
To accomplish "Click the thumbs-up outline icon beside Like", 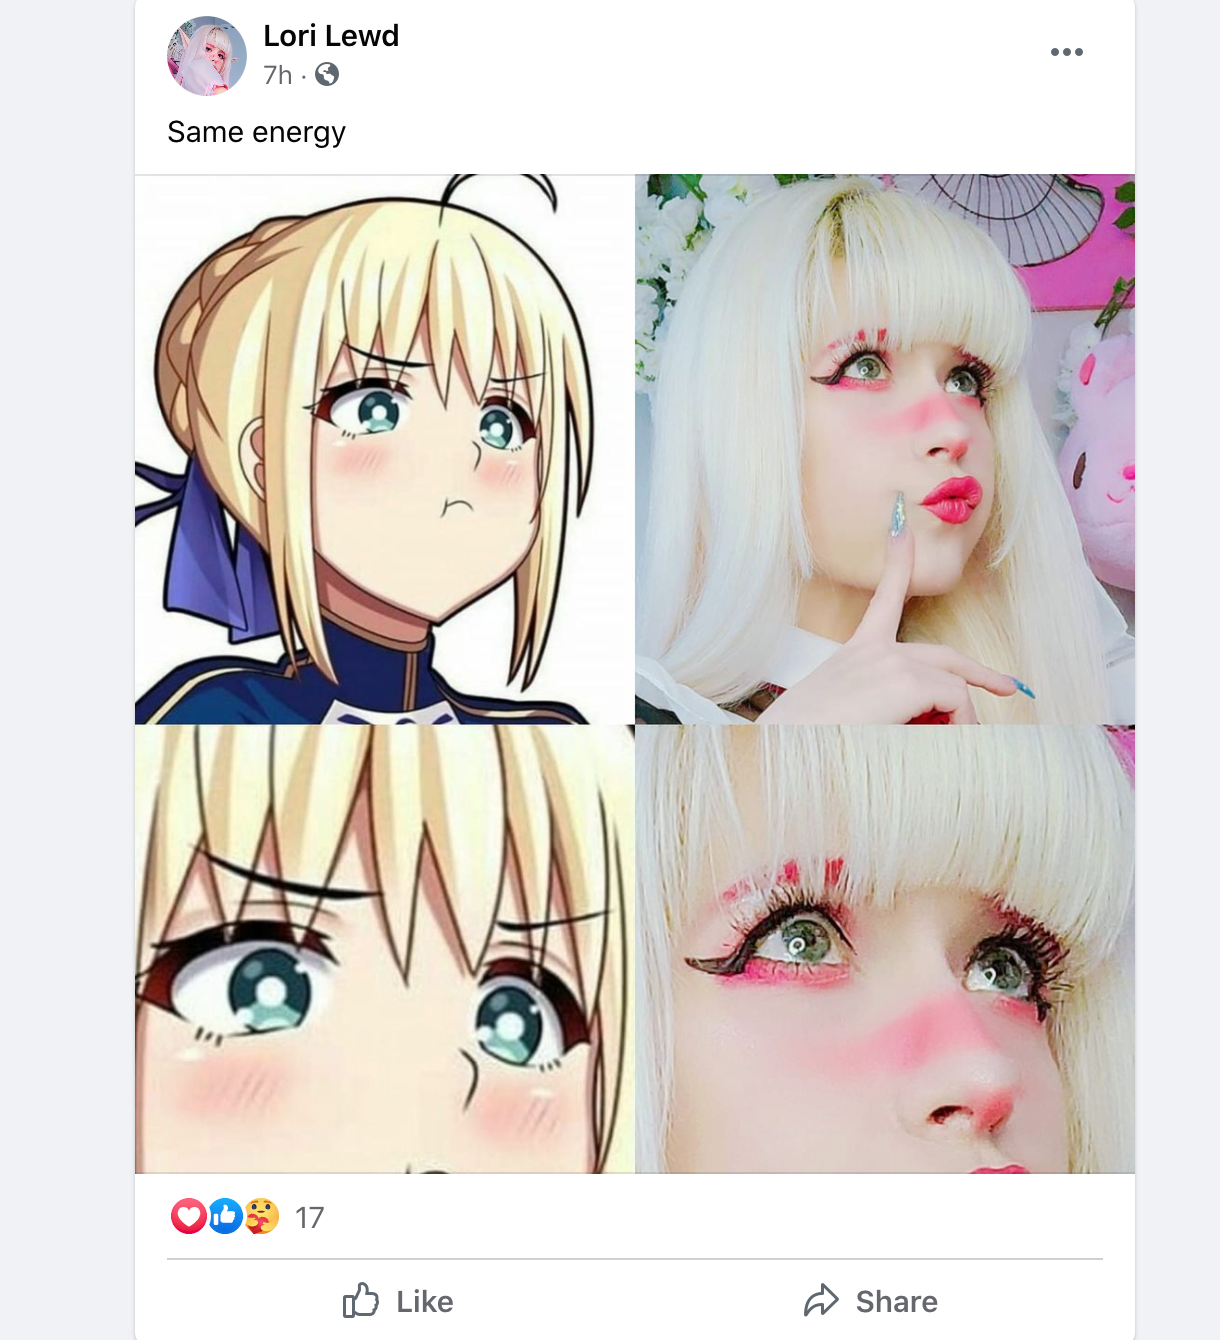I will [x=361, y=1300].
